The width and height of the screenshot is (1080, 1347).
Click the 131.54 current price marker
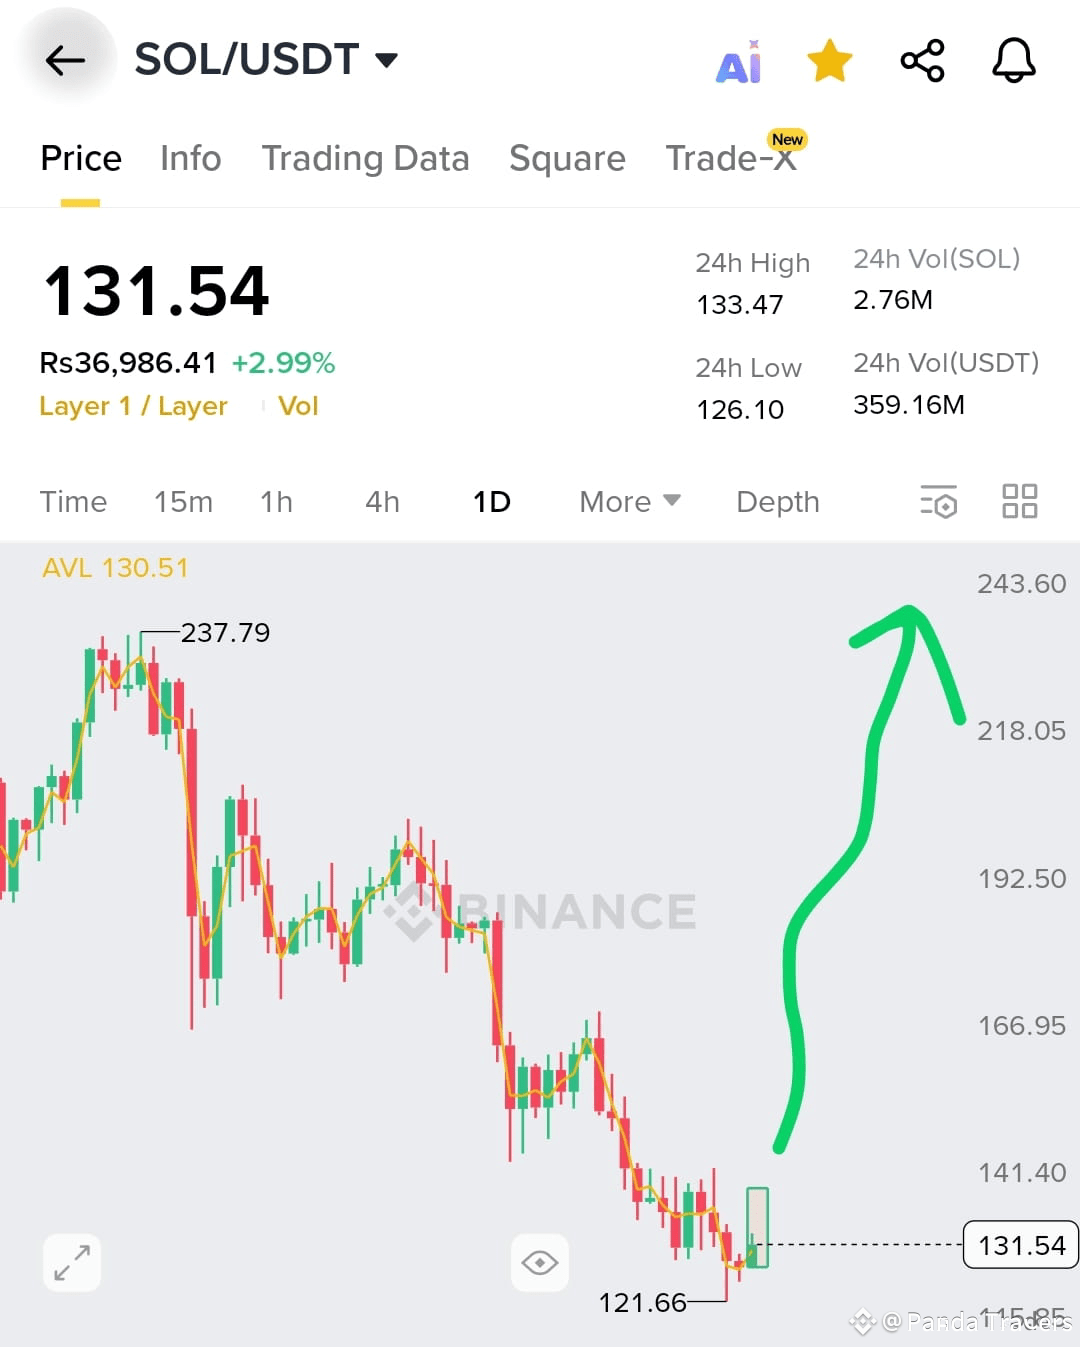(1021, 1245)
